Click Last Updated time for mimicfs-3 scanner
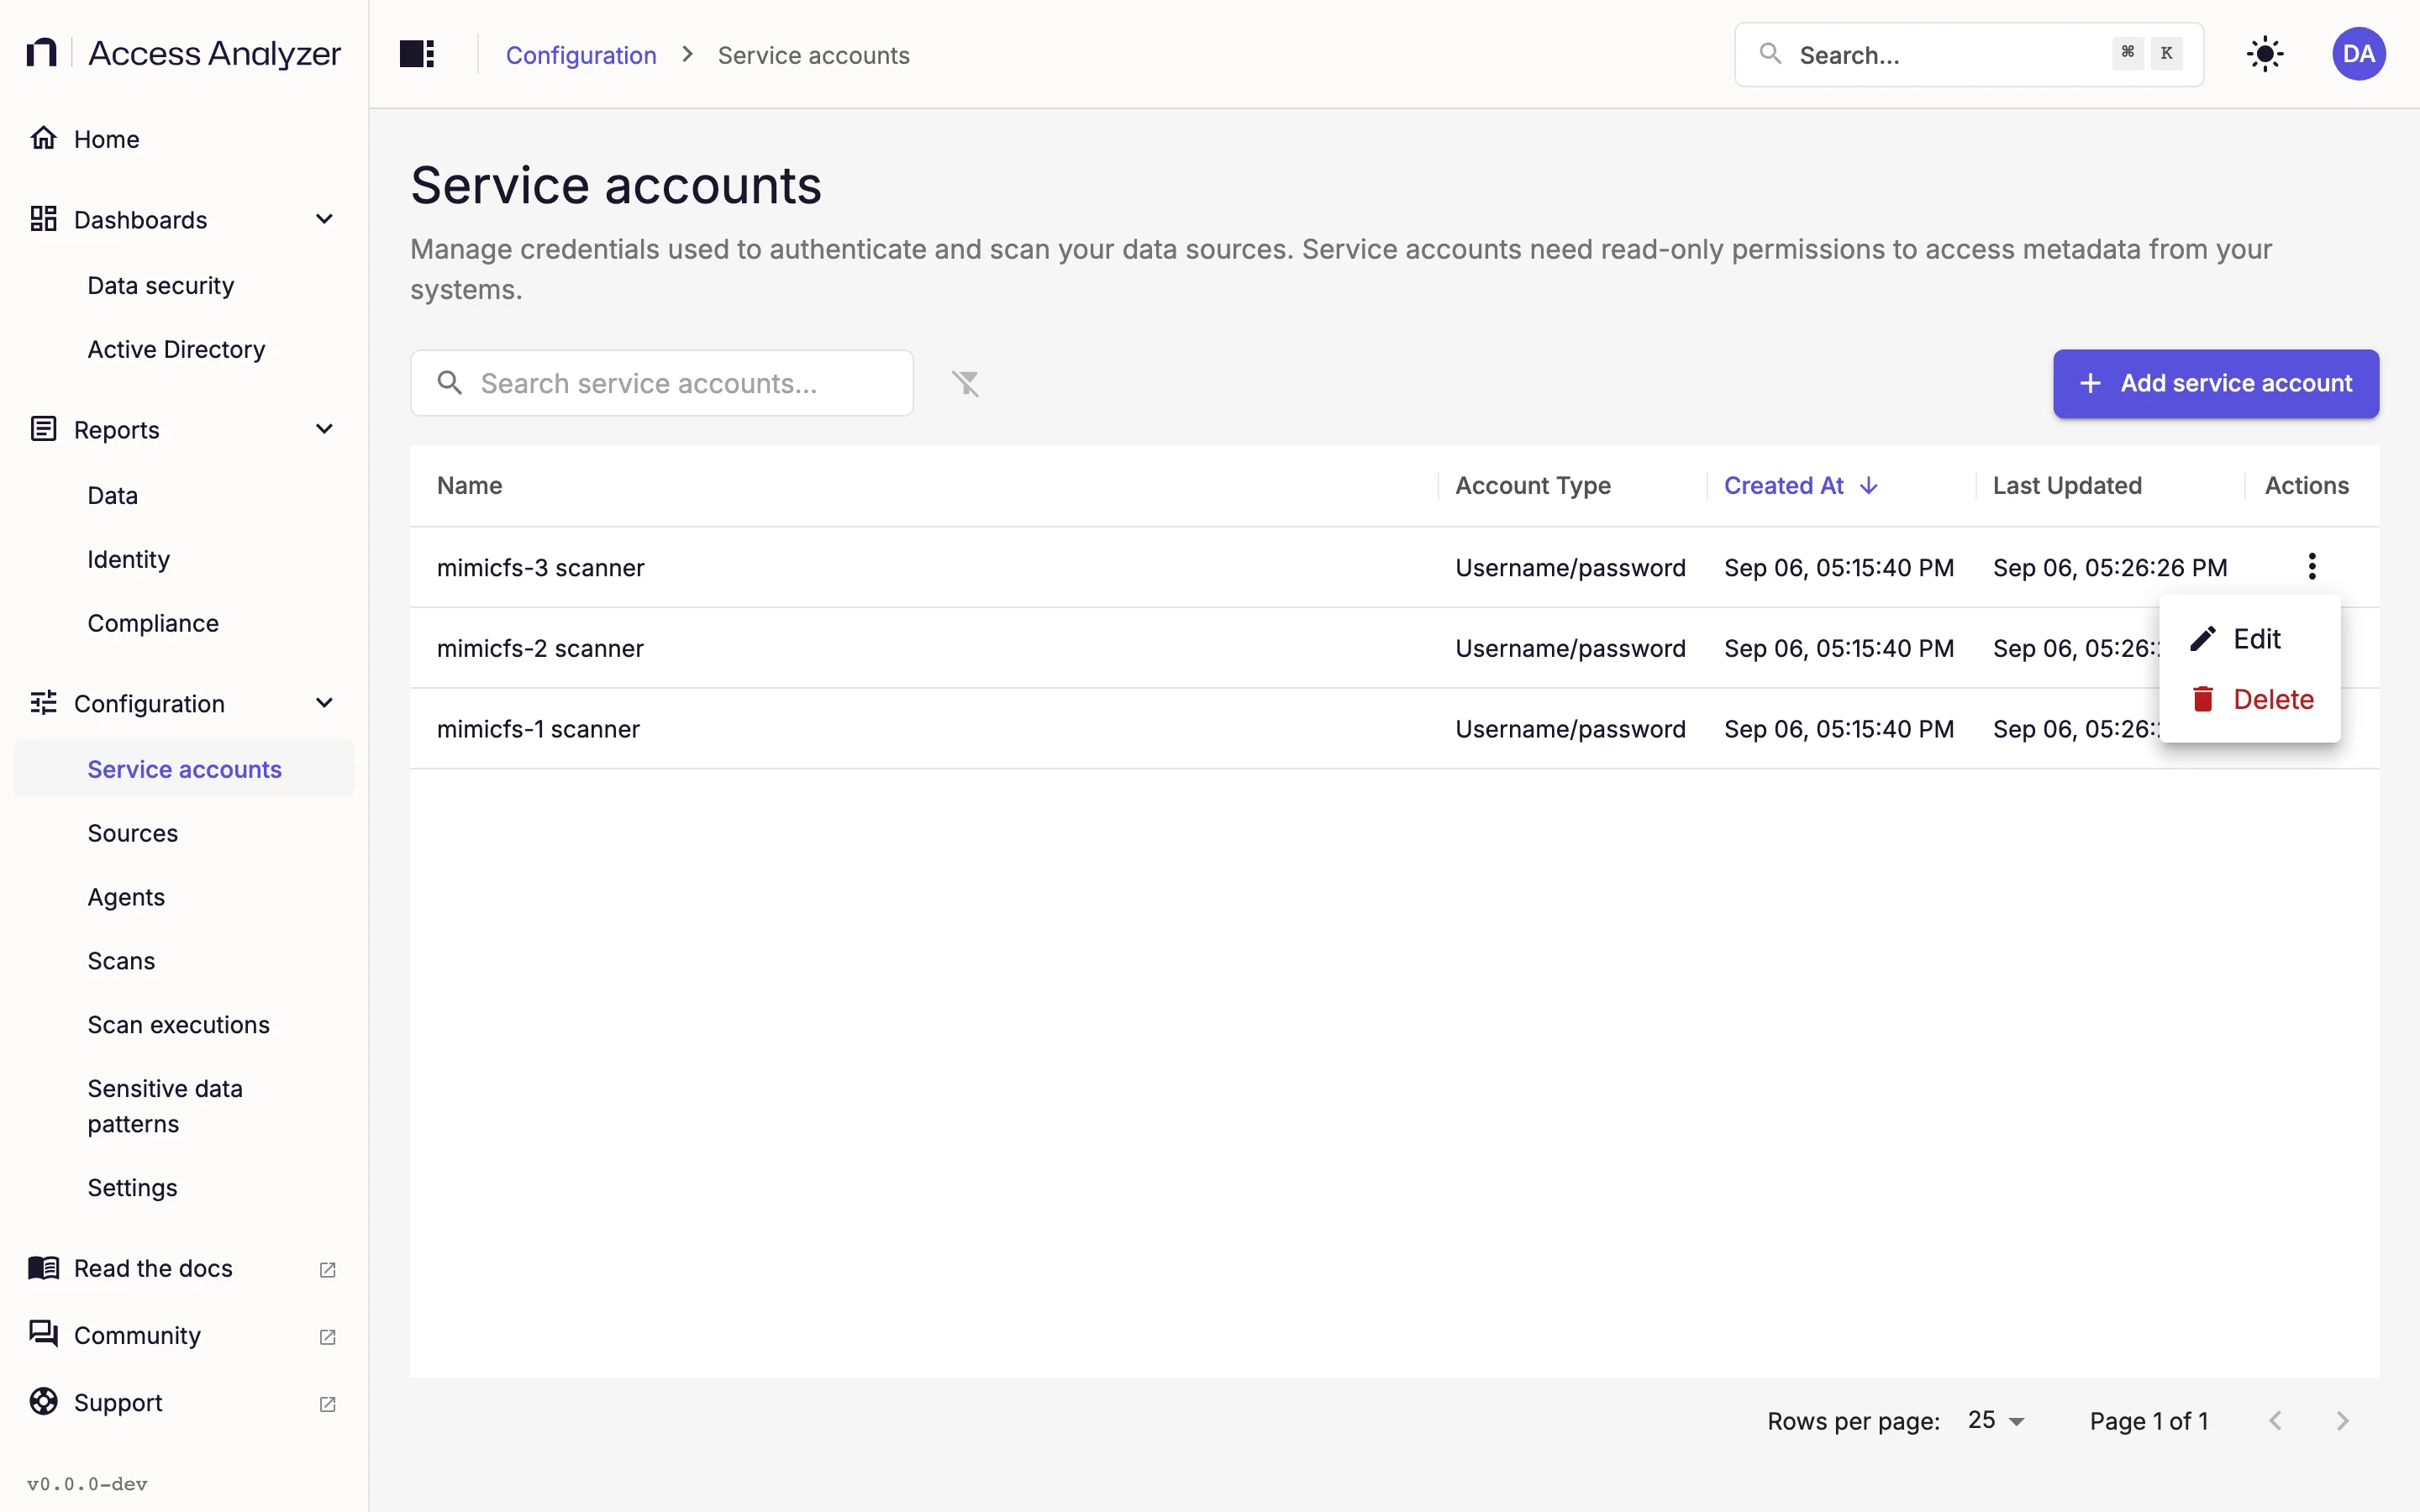This screenshot has height=1512, width=2420. pyautogui.click(x=2110, y=568)
